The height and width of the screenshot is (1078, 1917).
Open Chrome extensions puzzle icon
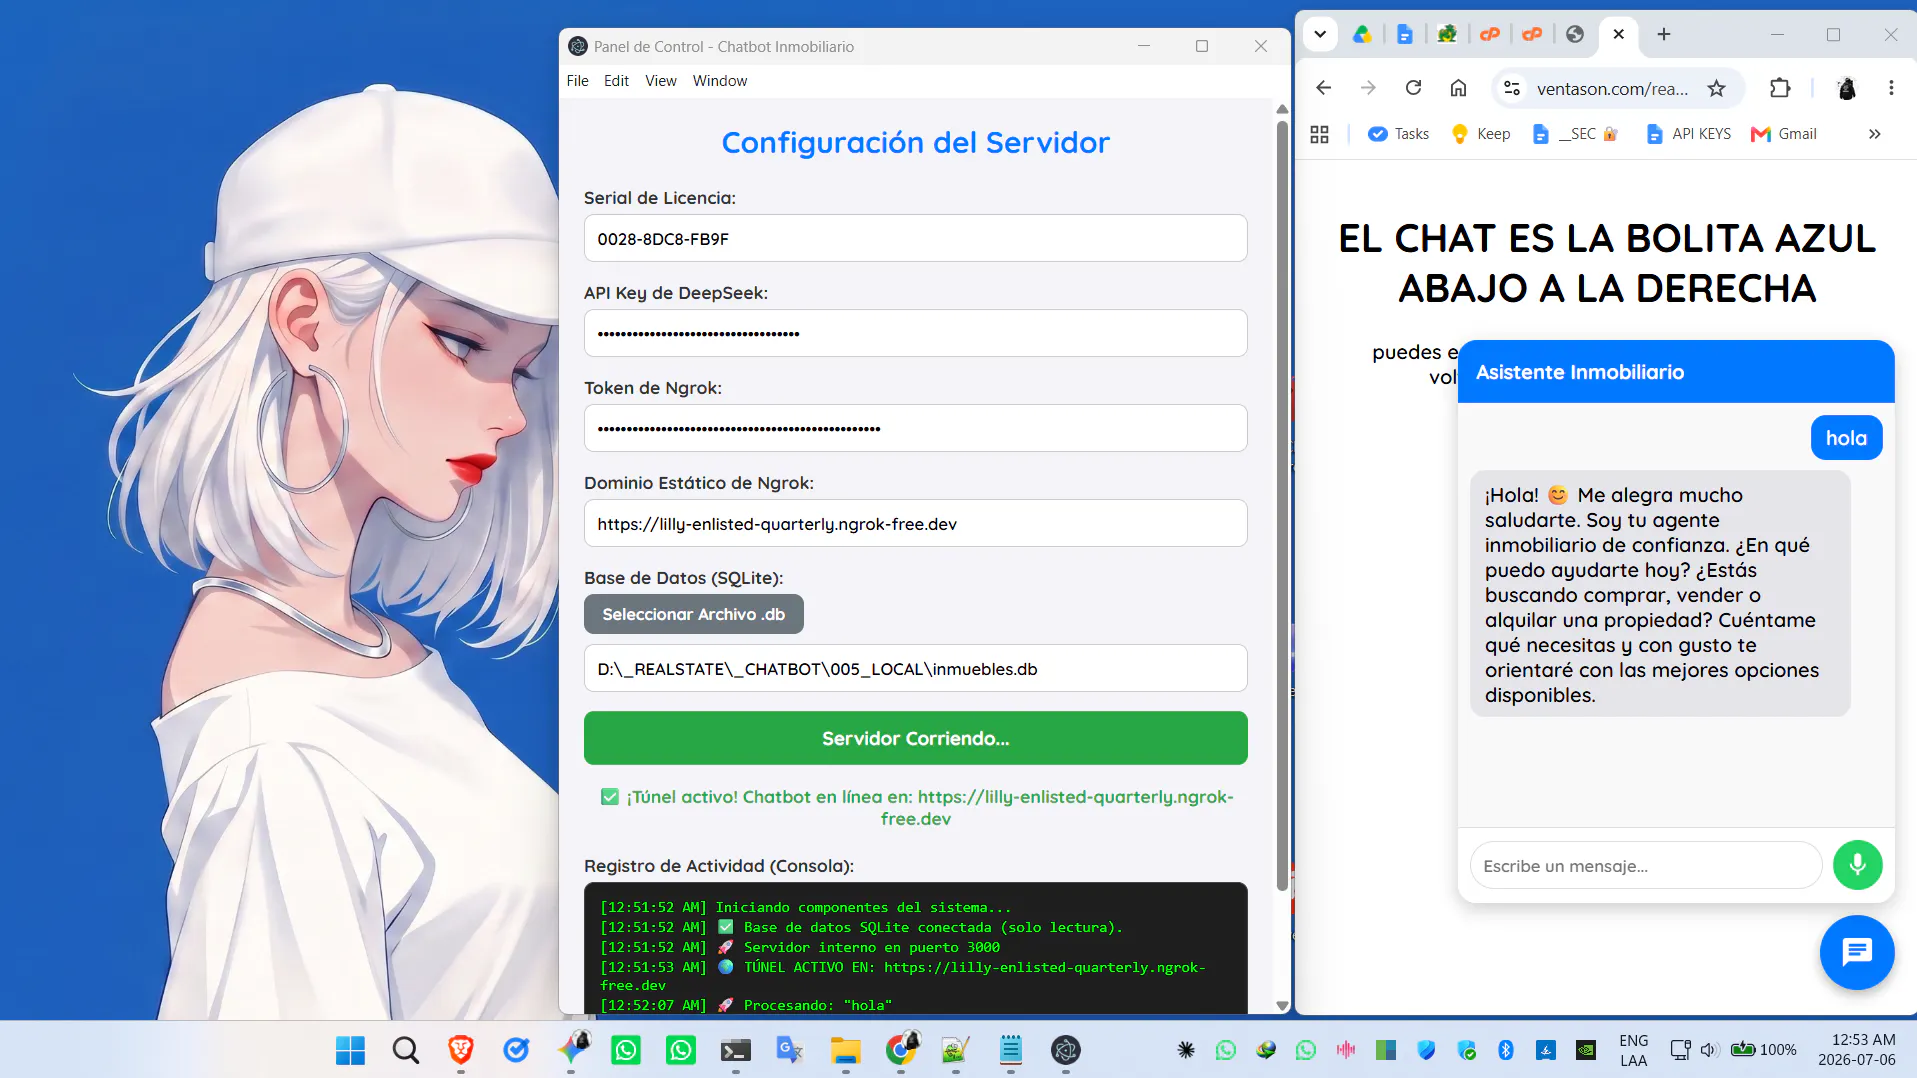coord(1780,88)
